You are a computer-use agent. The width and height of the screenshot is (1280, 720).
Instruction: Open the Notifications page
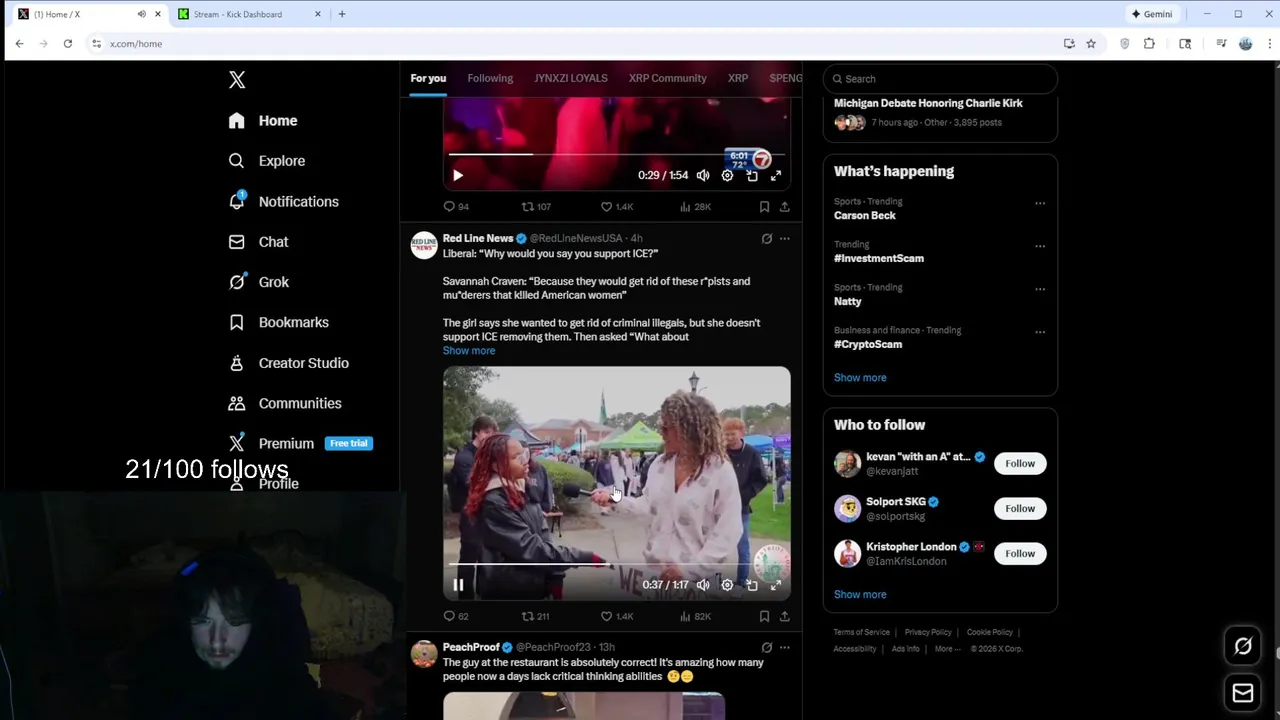pyautogui.click(x=283, y=201)
